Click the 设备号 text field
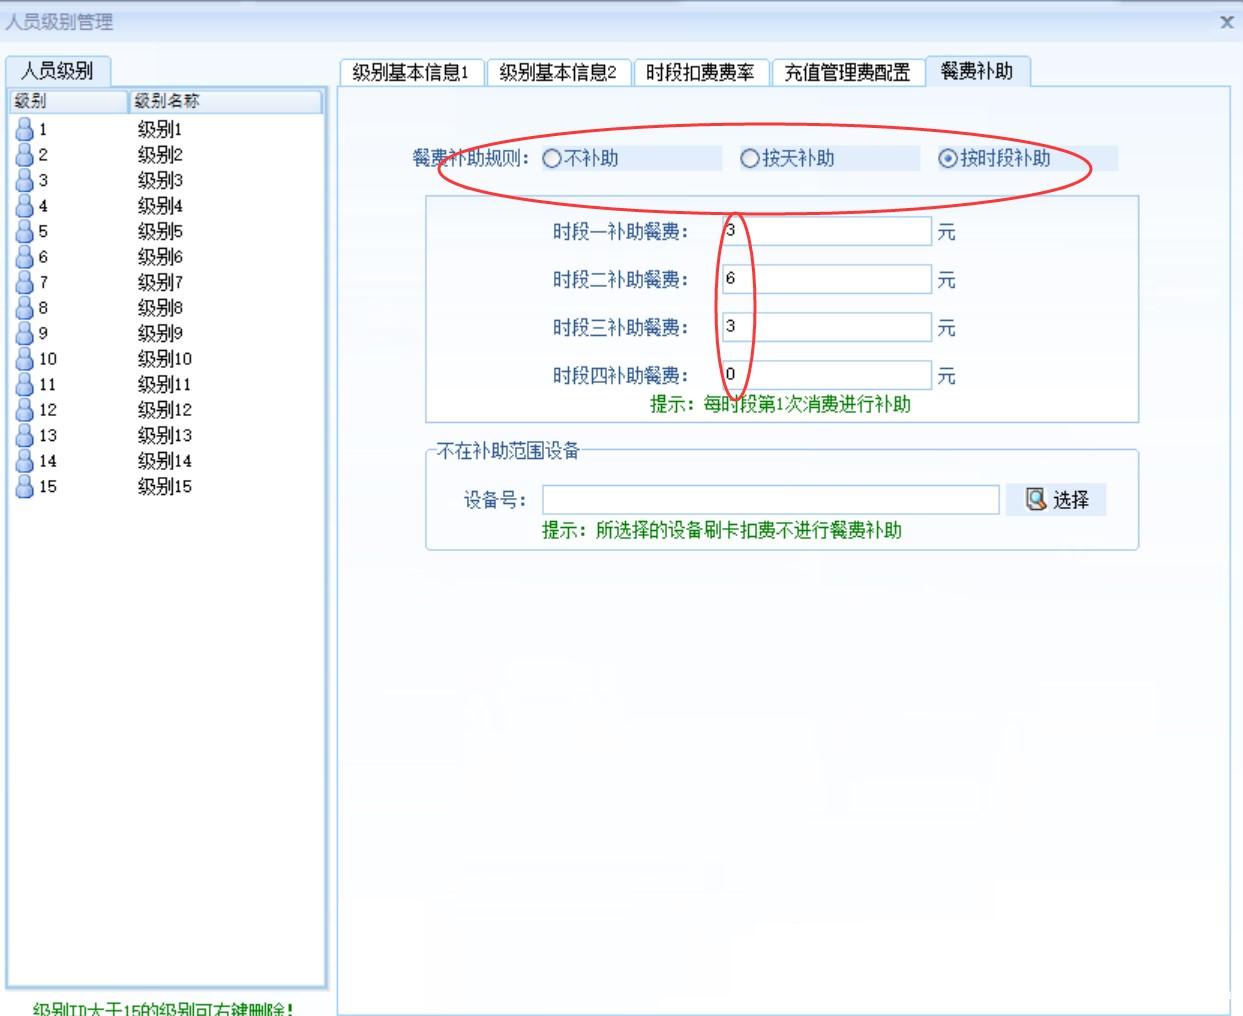This screenshot has height=1016, width=1243. [770, 500]
